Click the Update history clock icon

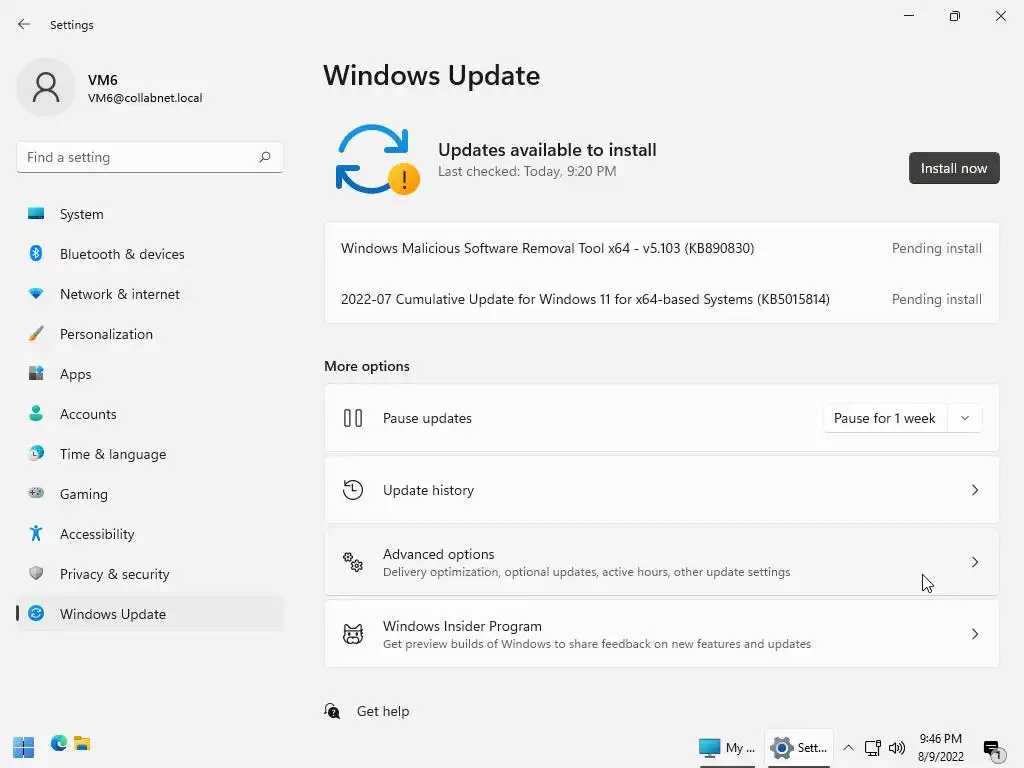[x=353, y=490]
